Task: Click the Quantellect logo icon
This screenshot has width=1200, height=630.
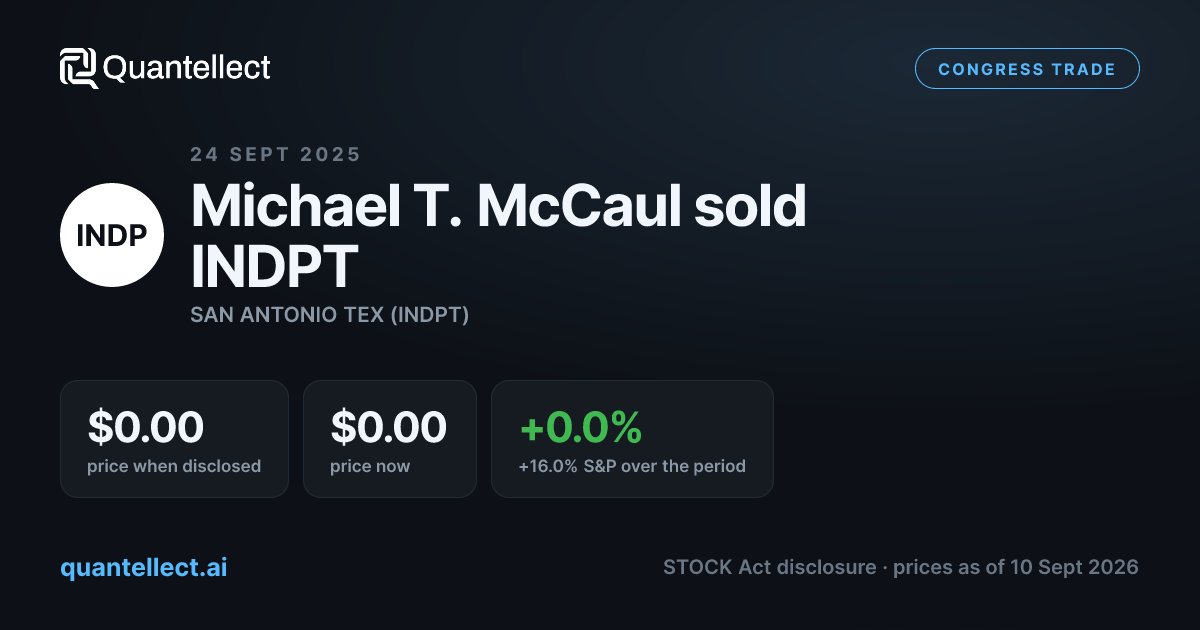Action: pyautogui.click(x=79, y=68)
